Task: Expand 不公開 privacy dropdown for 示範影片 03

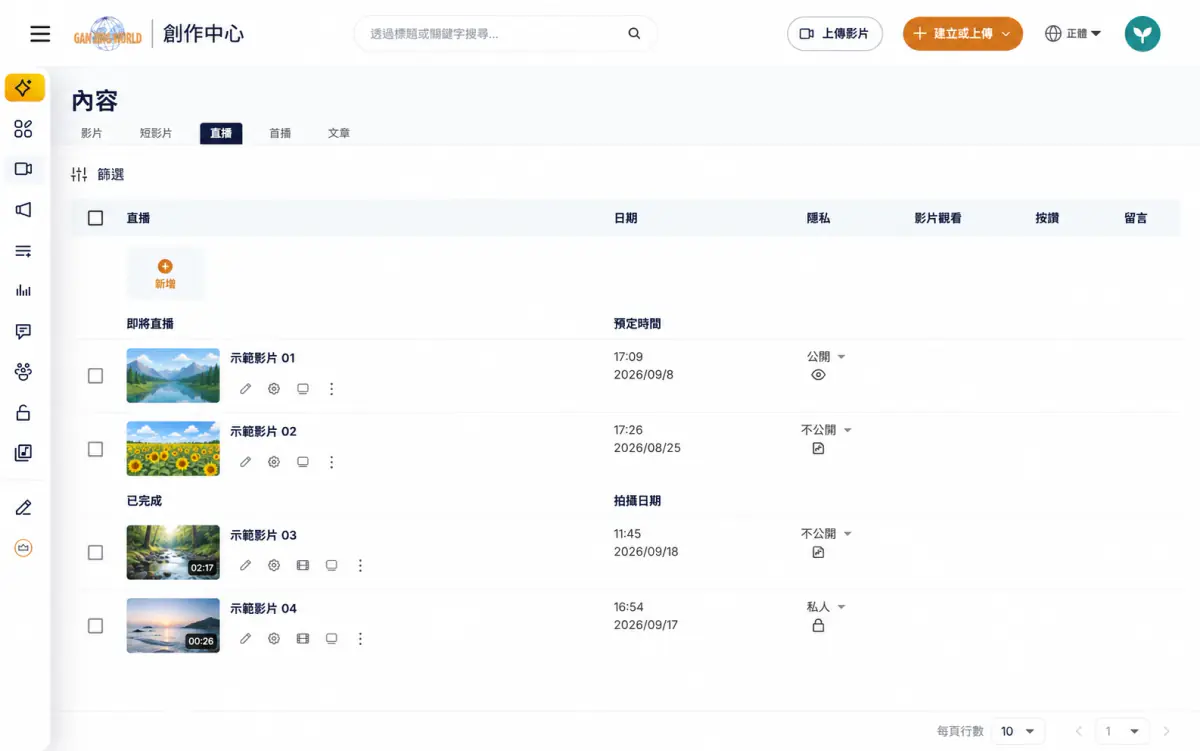Action: coord(827,533)
